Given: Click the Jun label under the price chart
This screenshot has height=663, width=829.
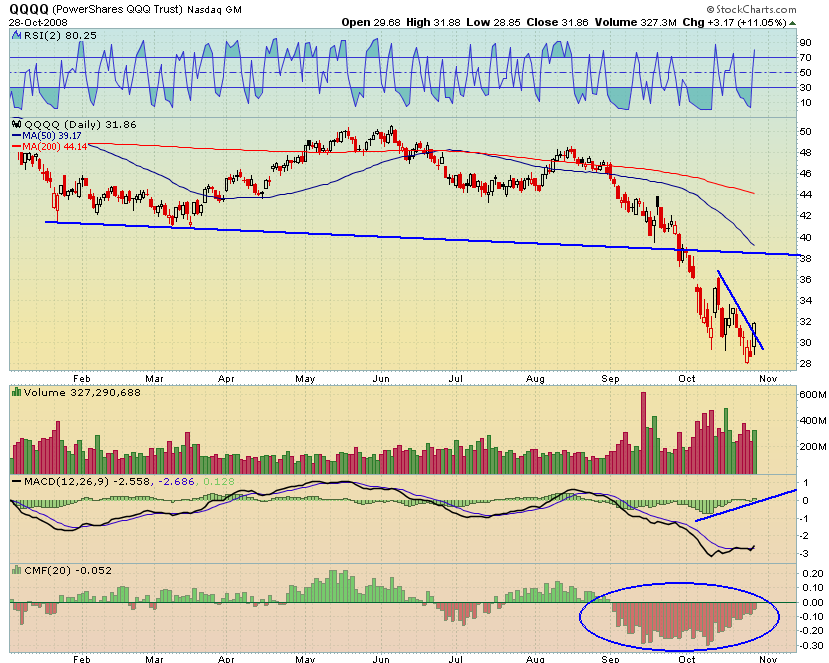Looking at the screenshot, I should tap(381, 379).
